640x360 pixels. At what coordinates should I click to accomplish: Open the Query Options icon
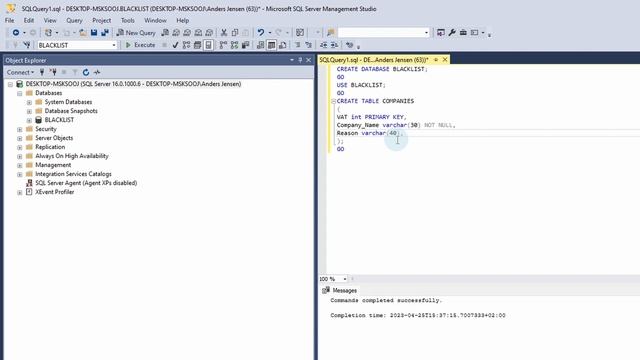click(197, 45)
